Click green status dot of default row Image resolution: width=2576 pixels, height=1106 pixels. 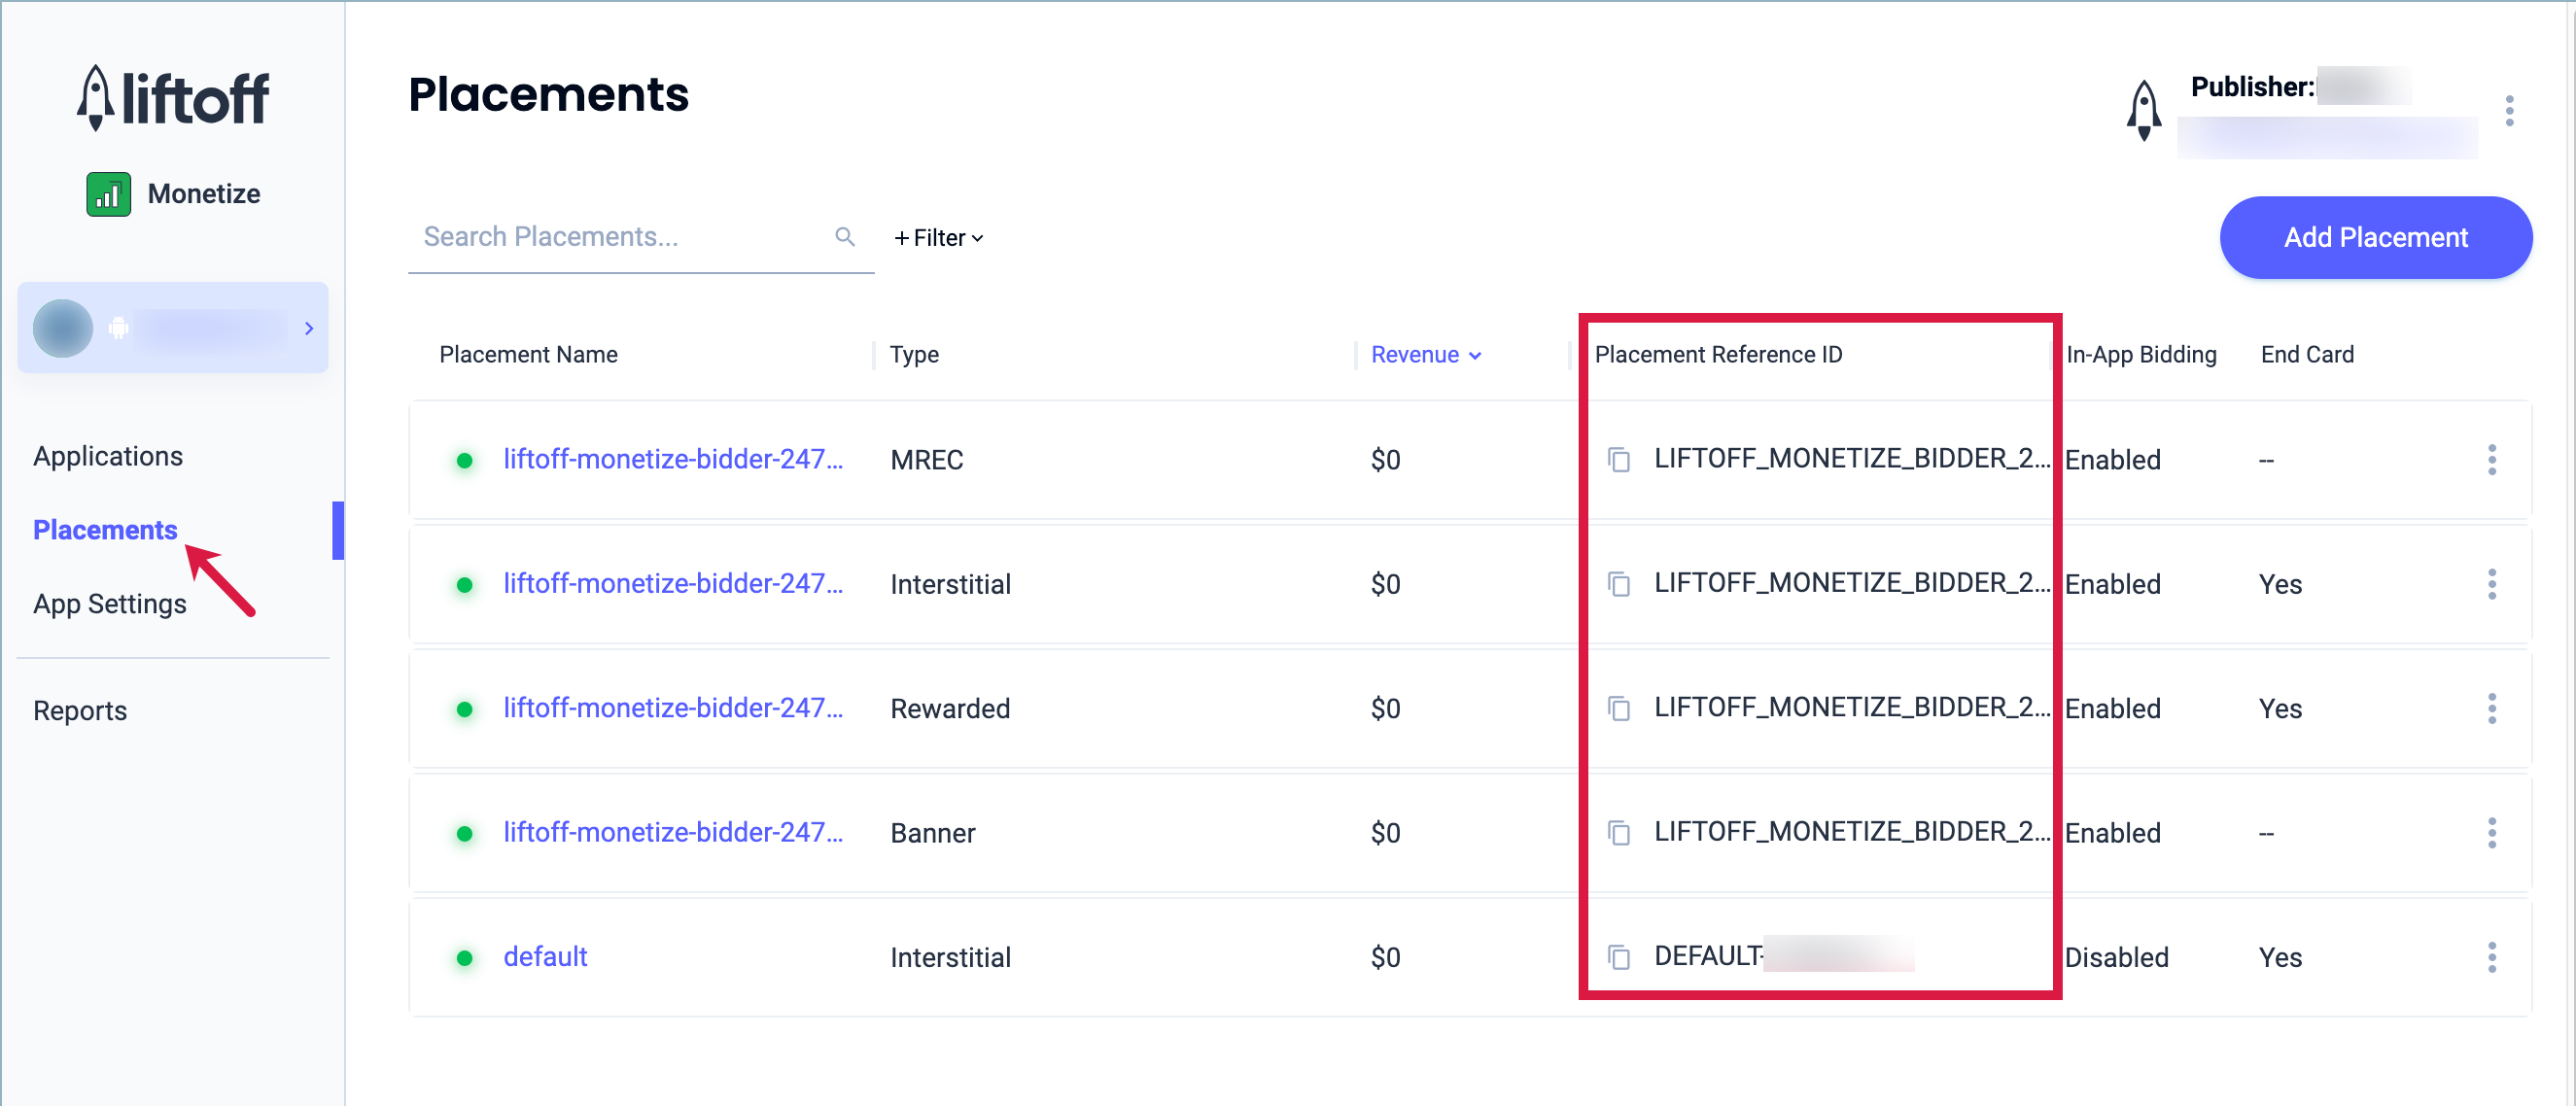464,958
